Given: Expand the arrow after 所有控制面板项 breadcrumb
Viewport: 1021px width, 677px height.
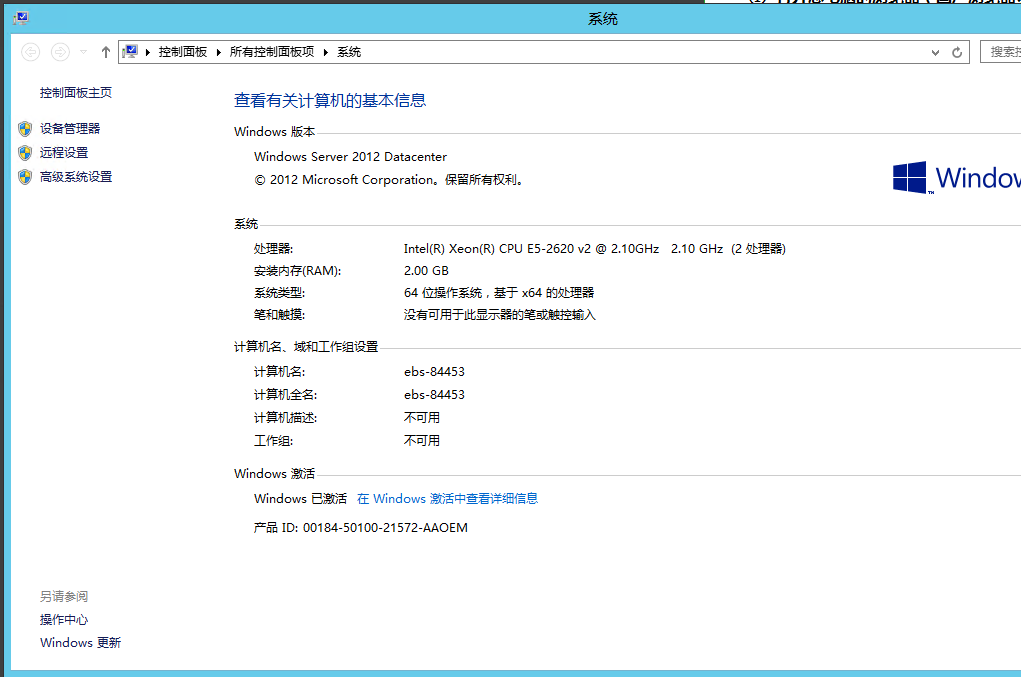Looking at the screenshot, I should (326, 52).
